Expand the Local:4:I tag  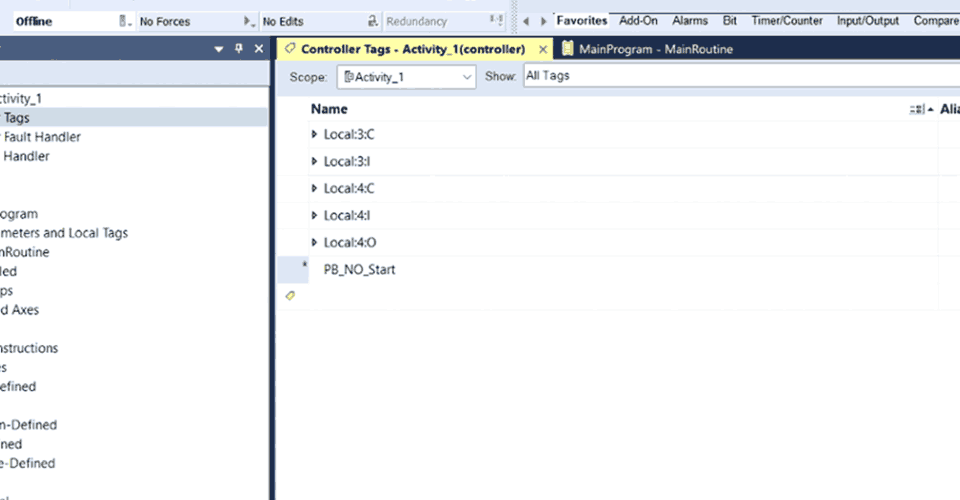(x=315, y=215)
